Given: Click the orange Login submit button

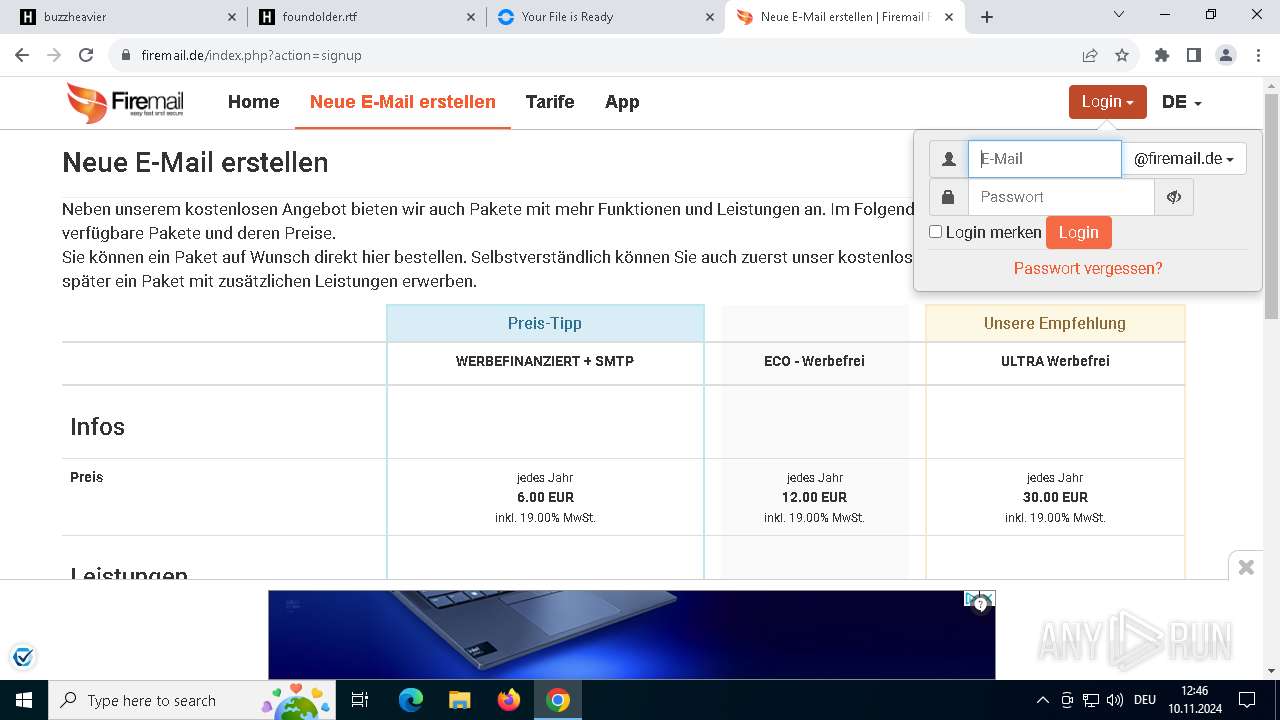Looking at the screenshot, I should coord(1078,232).
